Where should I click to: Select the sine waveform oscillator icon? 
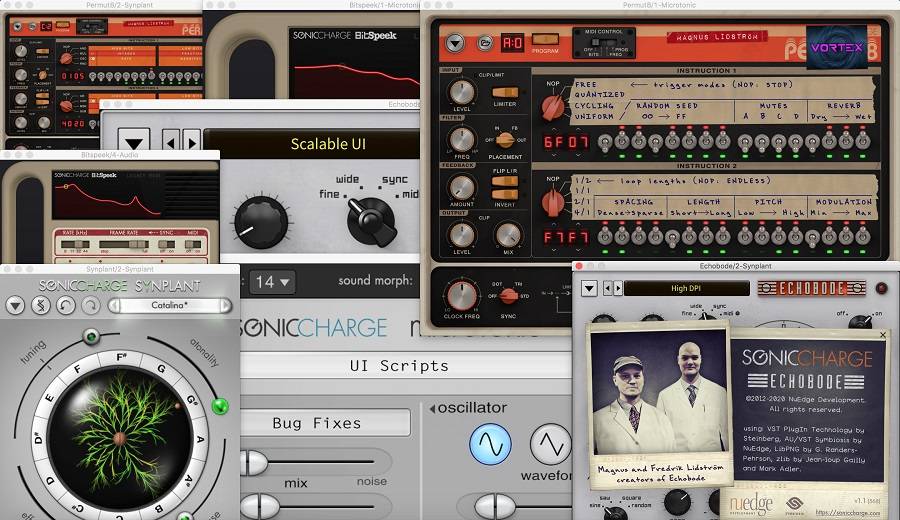[490, 444]
